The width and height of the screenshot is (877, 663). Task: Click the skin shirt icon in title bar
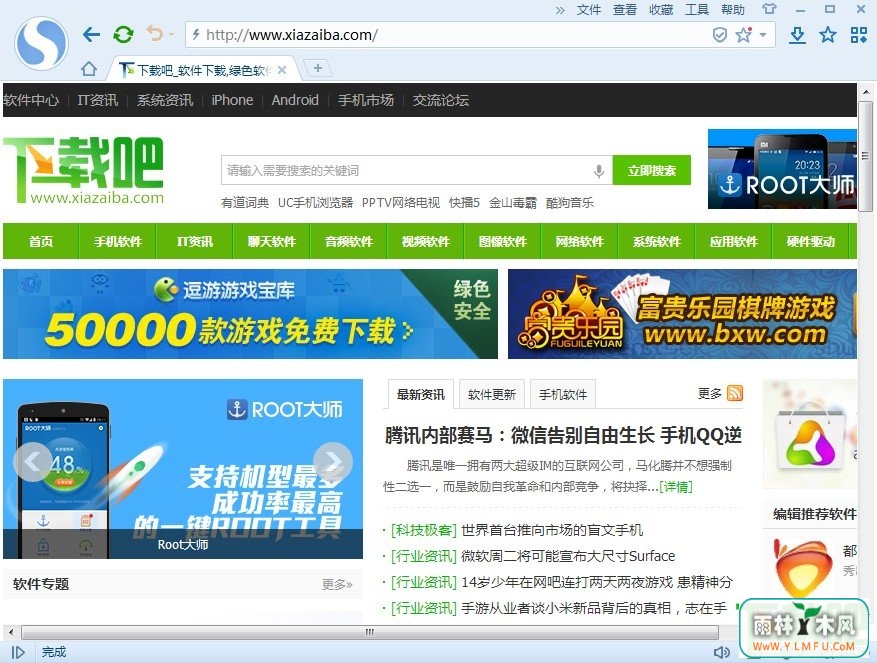pos(770,9)
